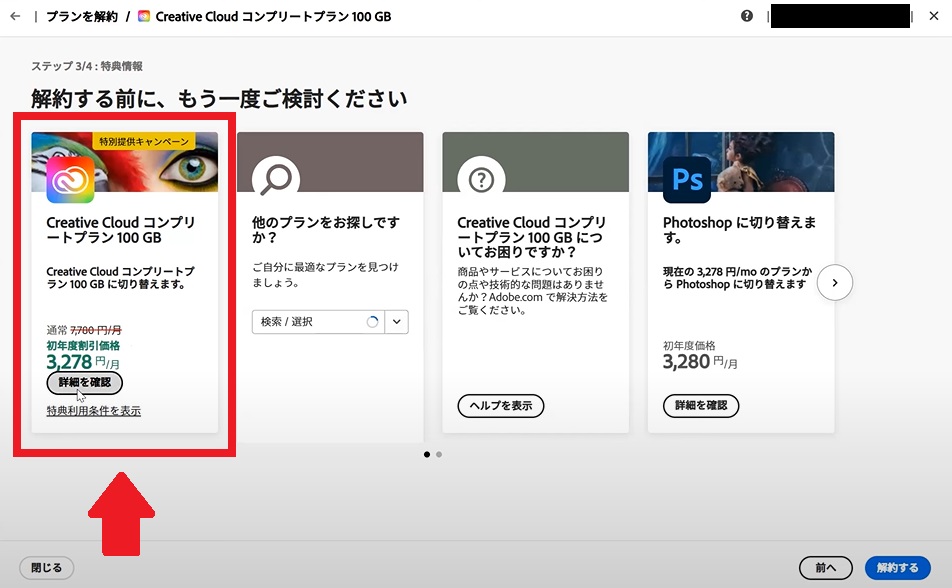The image size is (952, 588).
Task: Click 詳細を確認 on the Creative Cloud card
Action: [84, 383]
